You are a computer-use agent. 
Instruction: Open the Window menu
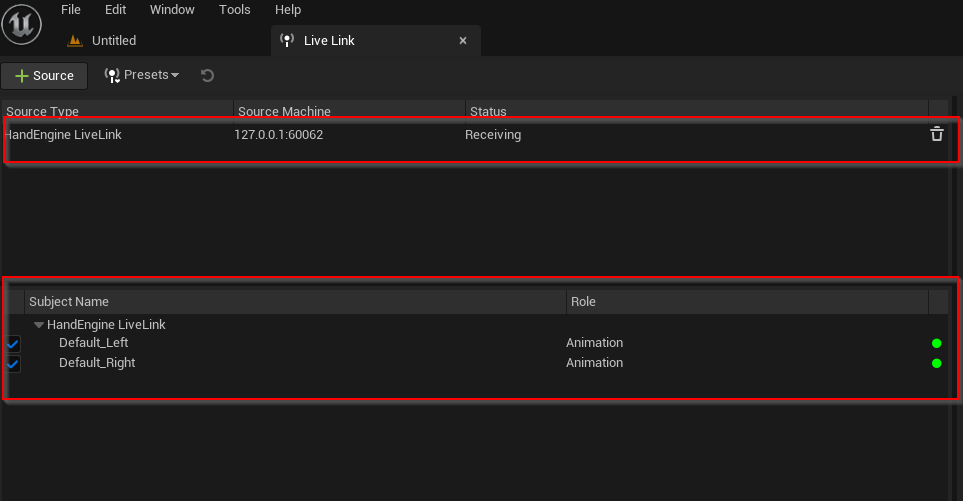[x=172, y=10]
